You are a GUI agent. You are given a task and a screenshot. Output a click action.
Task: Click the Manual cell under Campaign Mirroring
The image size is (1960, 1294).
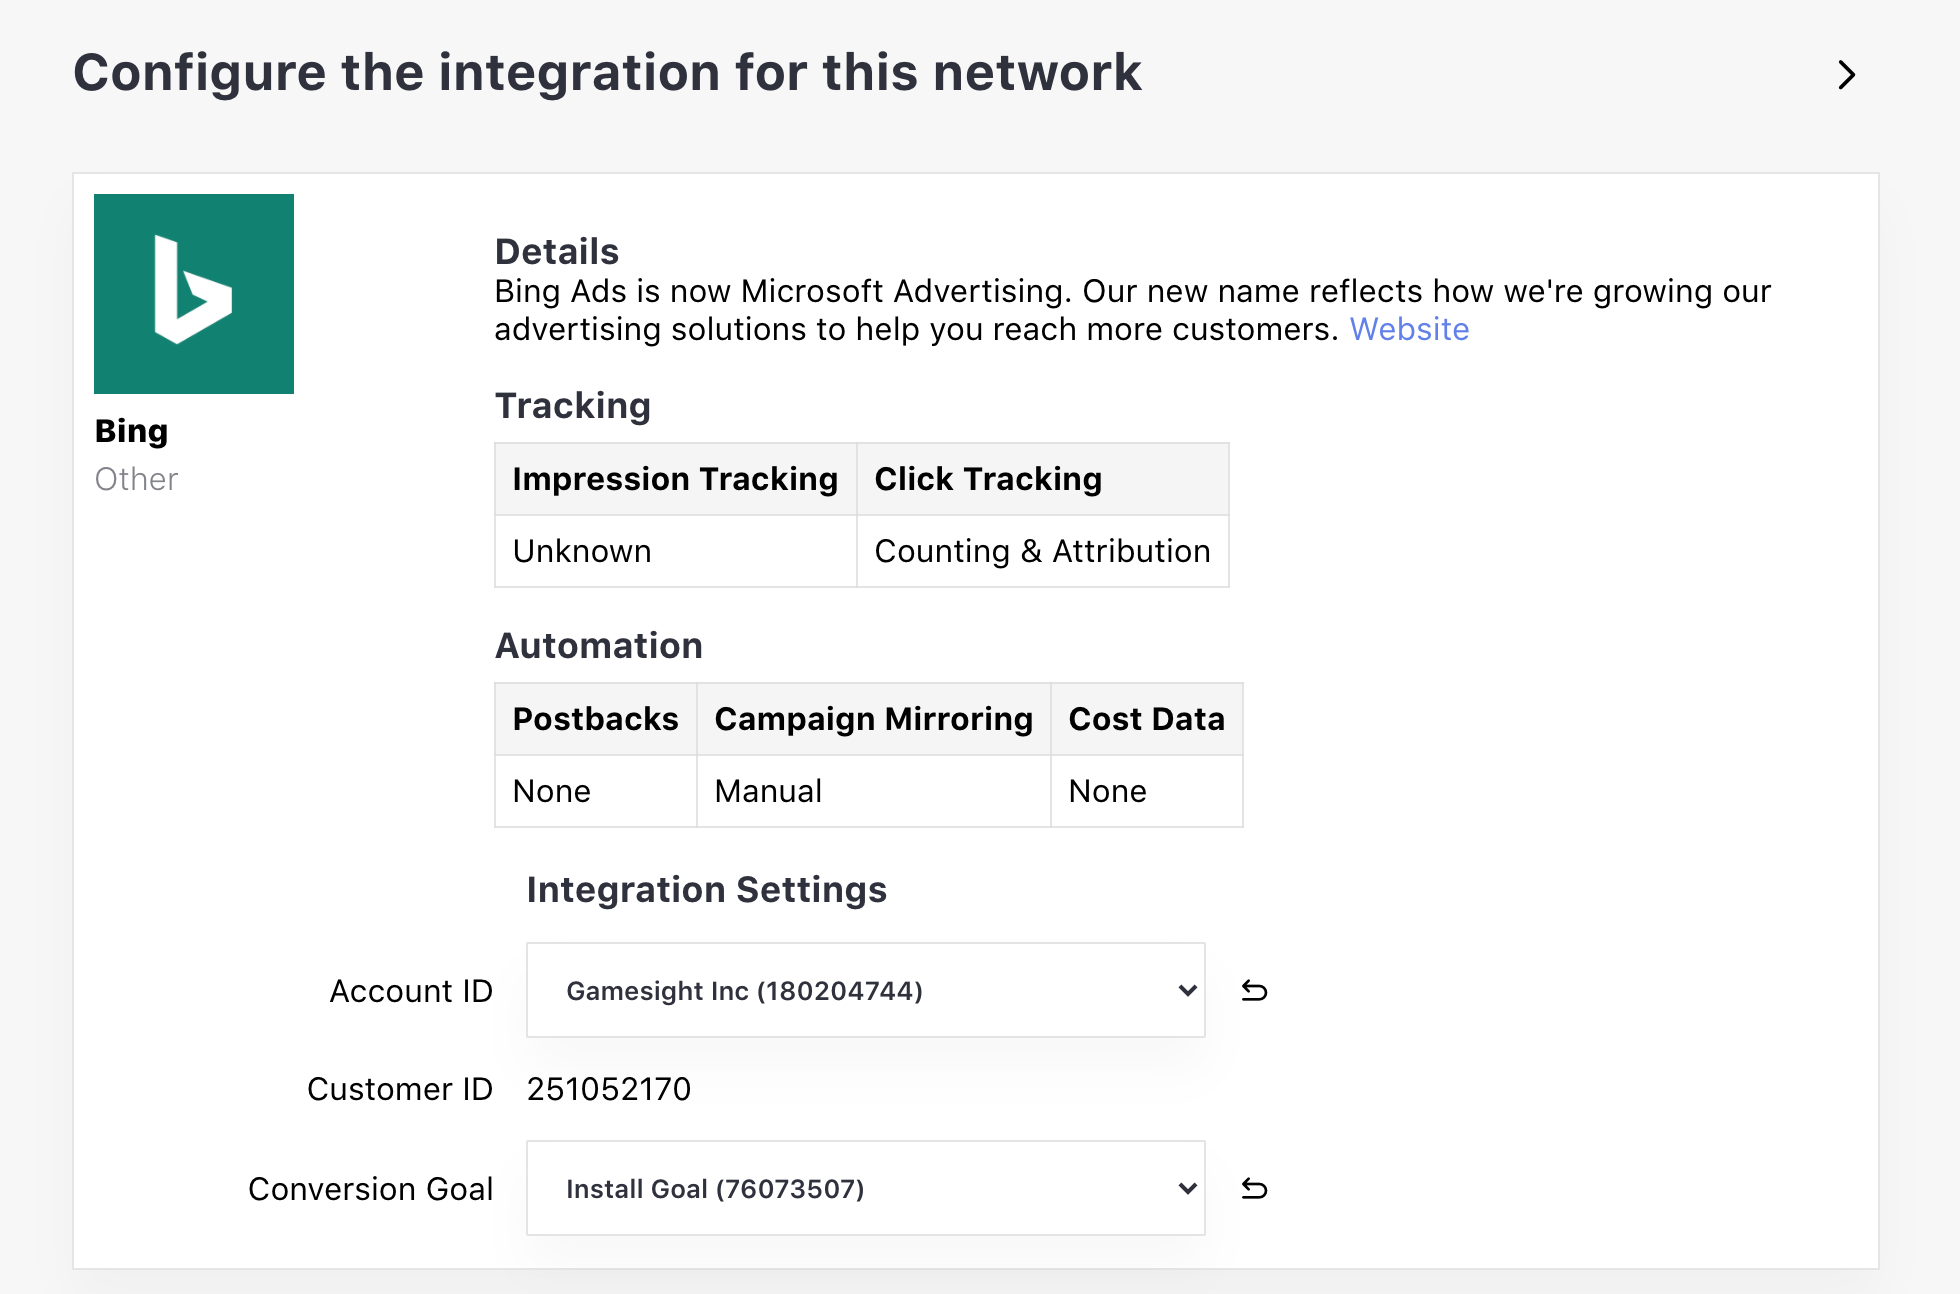(x=874, y=791)
